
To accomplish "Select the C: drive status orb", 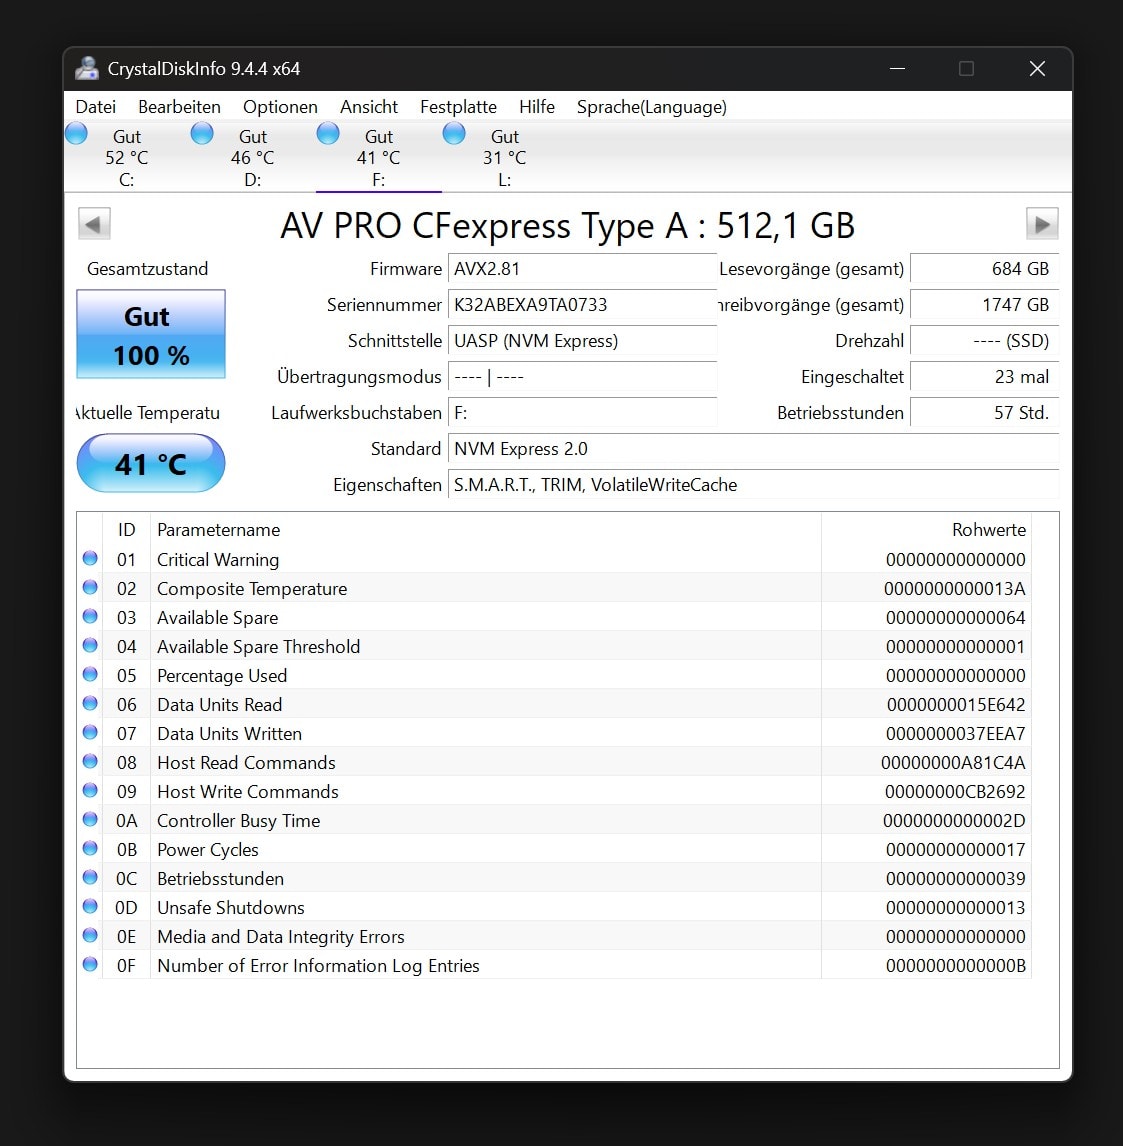I will (76, 134).
